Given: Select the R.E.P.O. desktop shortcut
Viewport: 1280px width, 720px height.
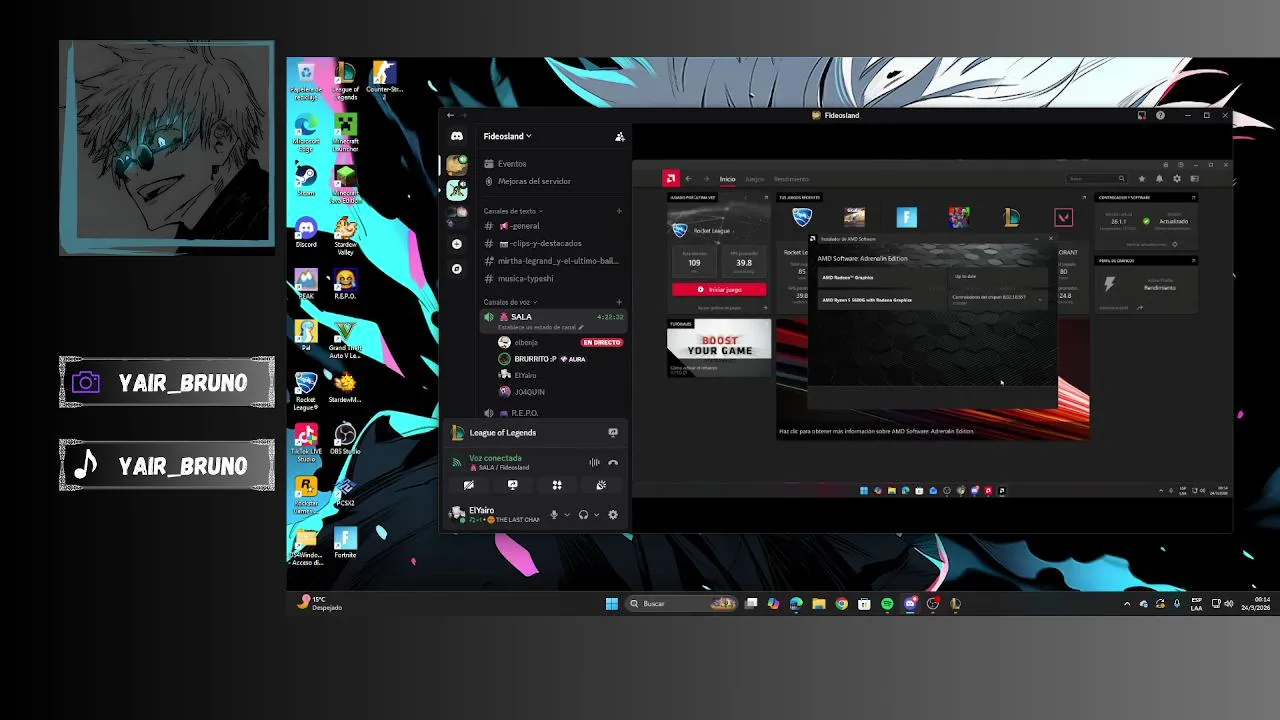Looking at the screenshot, I should [345, 285].
